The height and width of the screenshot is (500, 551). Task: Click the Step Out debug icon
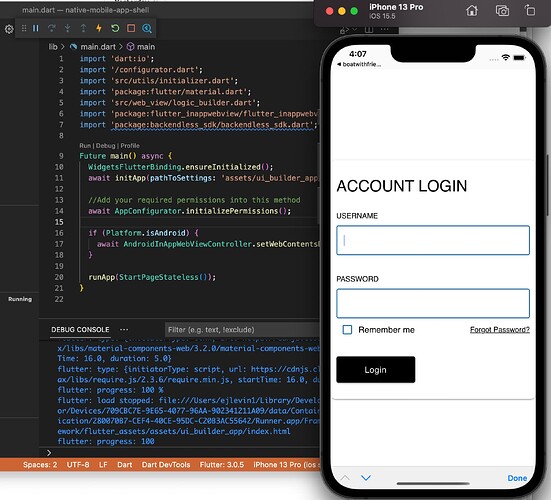coord(83,28)
